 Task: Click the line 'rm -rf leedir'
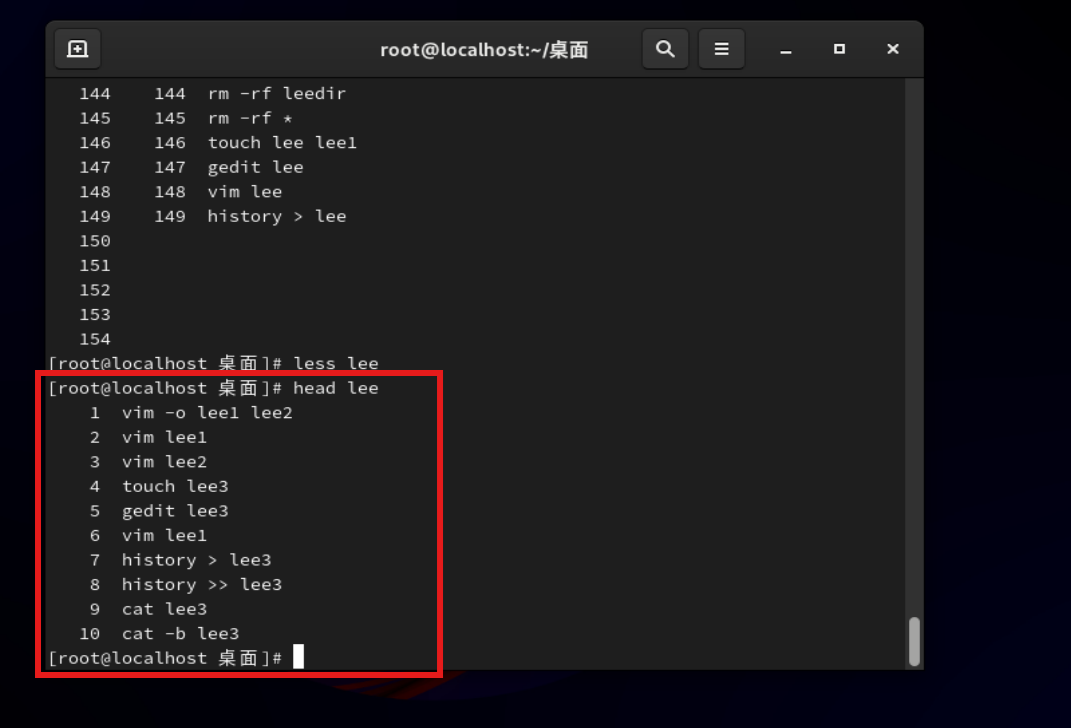click(x=277, y=94)
